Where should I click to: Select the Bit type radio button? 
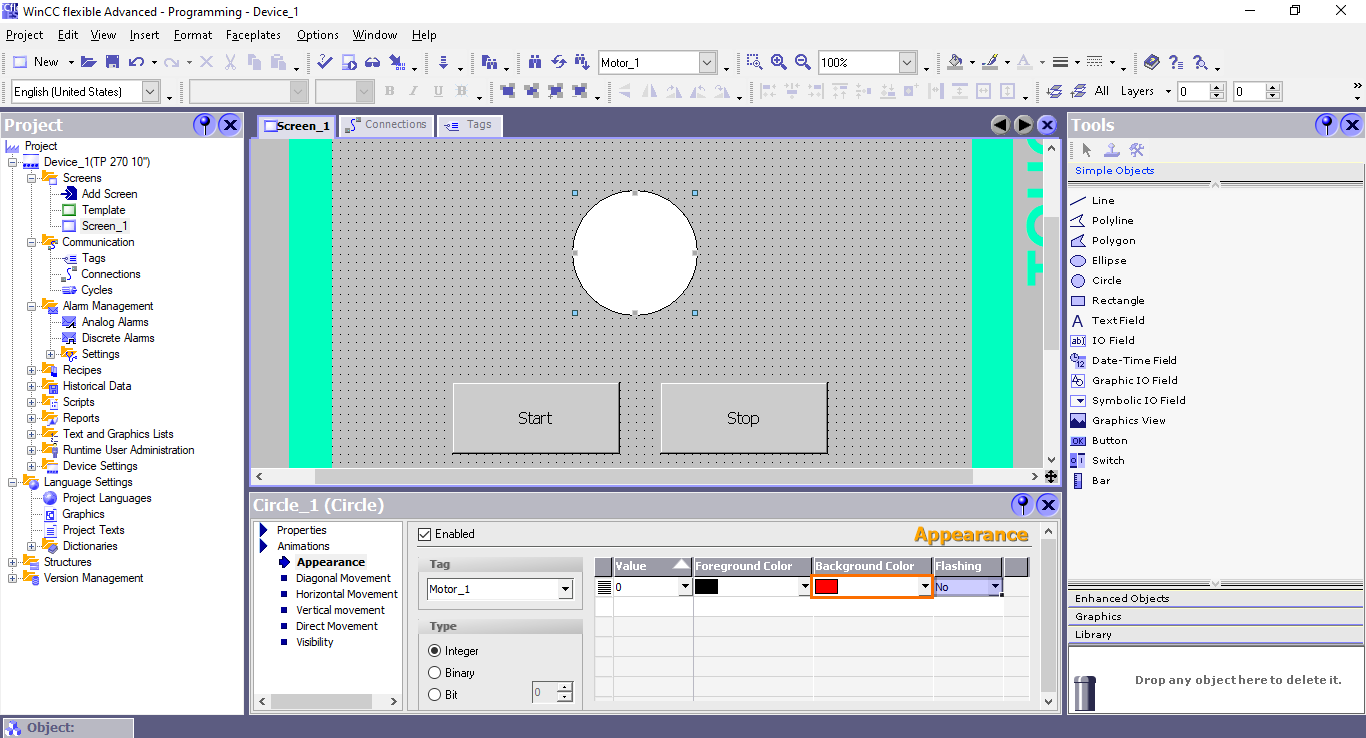click(x=434, y=695)
